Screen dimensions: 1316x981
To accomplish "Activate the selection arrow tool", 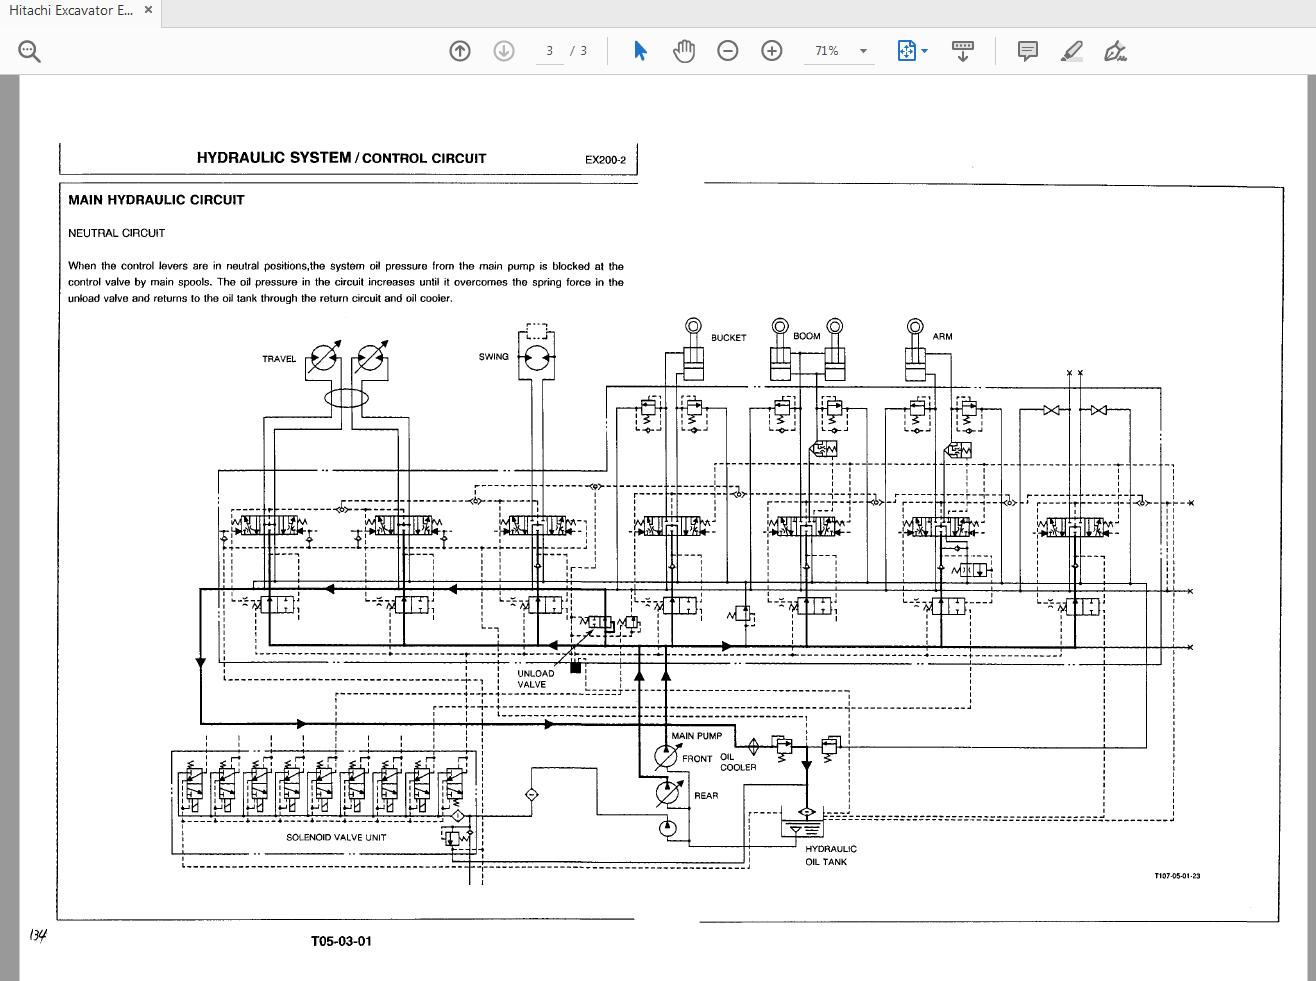I will pos(641,51).
